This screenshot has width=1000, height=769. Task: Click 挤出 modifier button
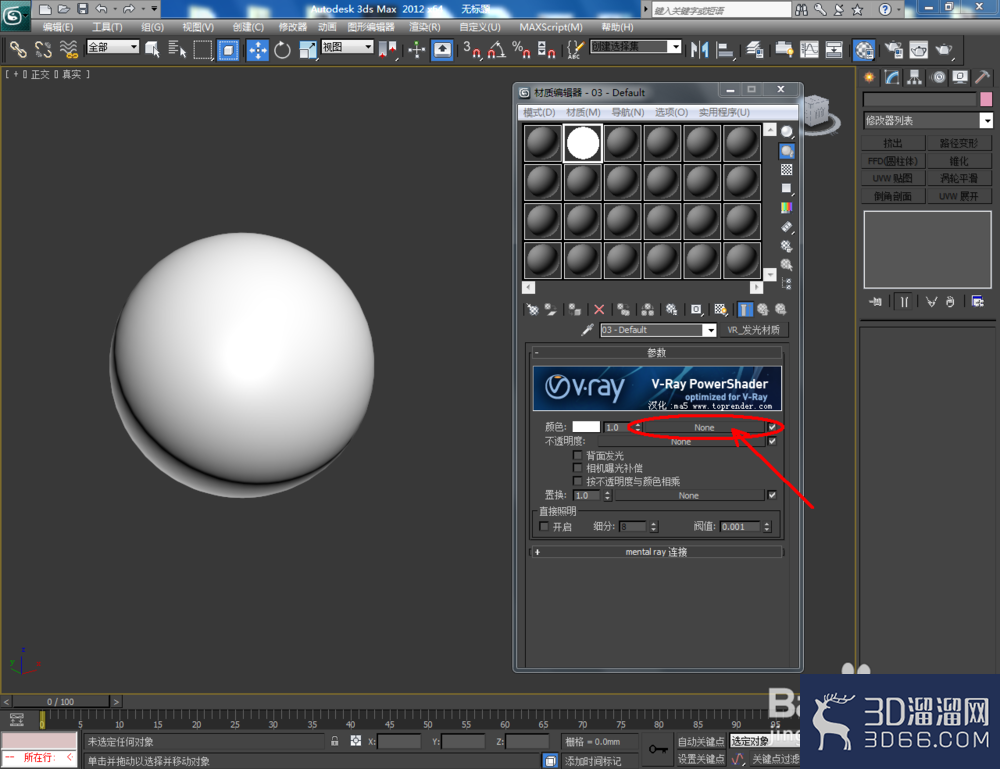(893, 143)
